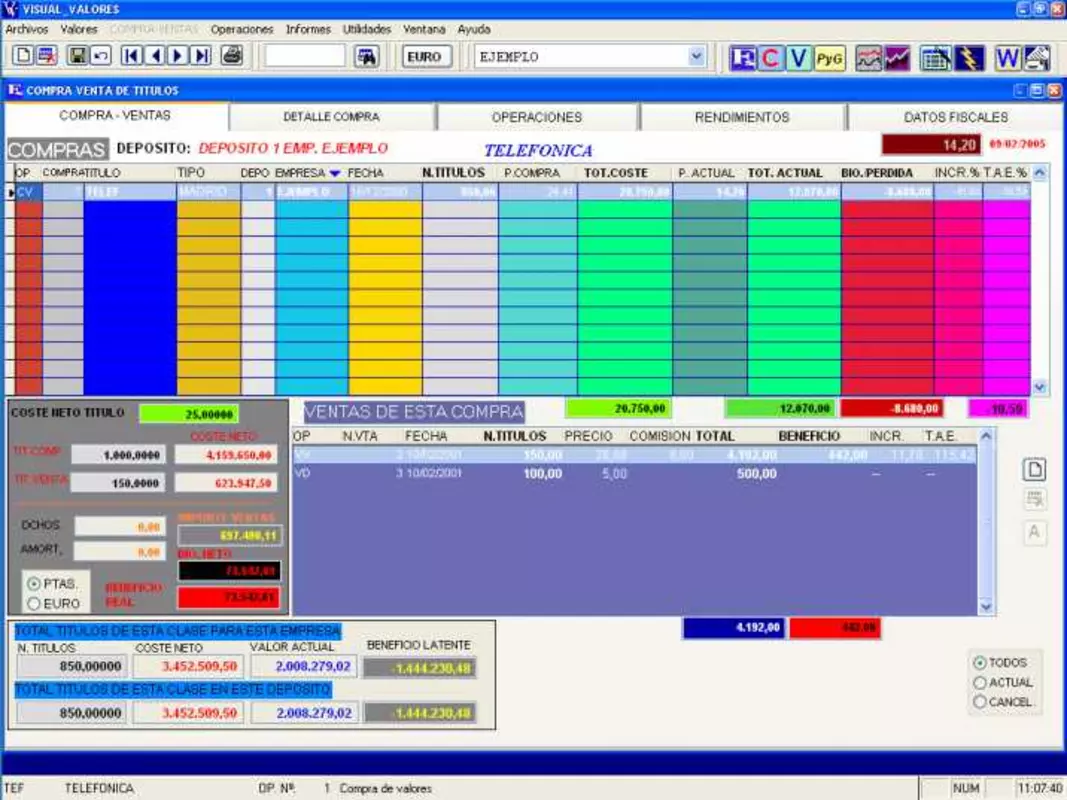Go to next record arrow

coord(178,56)
